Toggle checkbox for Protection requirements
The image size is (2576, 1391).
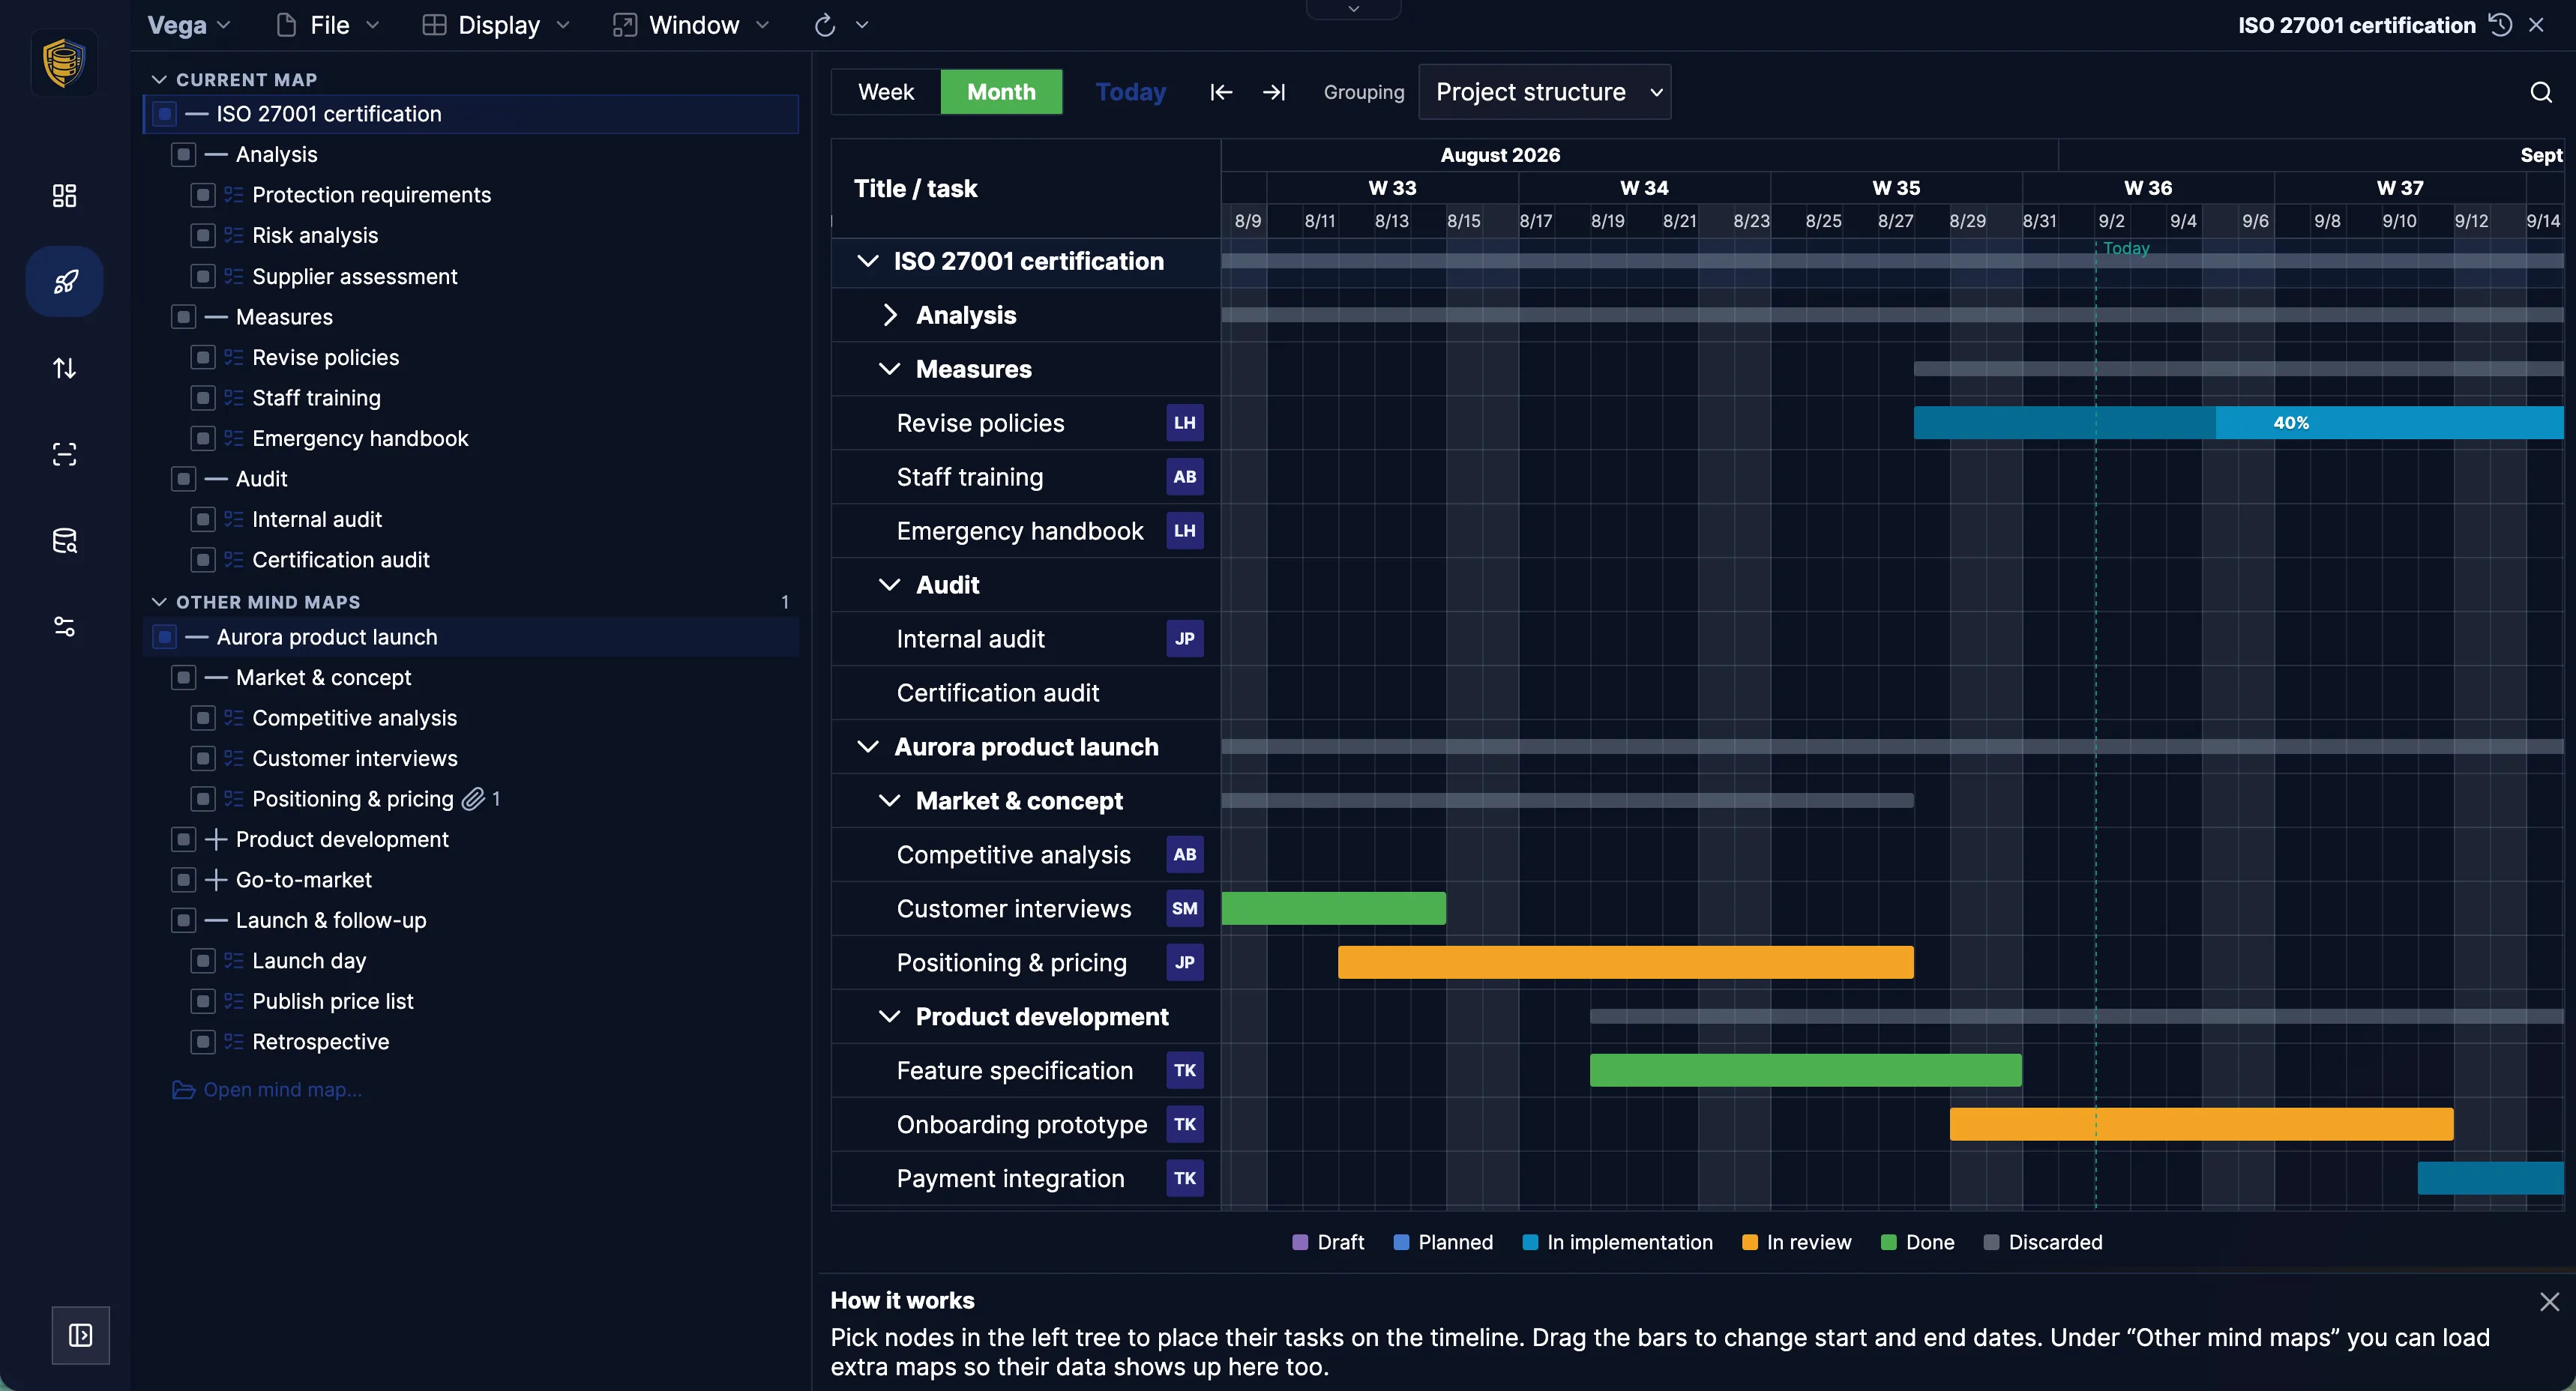tap(202, 195)
